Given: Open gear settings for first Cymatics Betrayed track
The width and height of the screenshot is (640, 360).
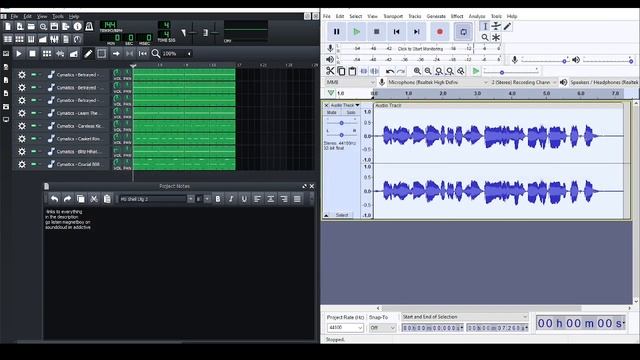Looking at the screenshot, I should click(22, 75).
